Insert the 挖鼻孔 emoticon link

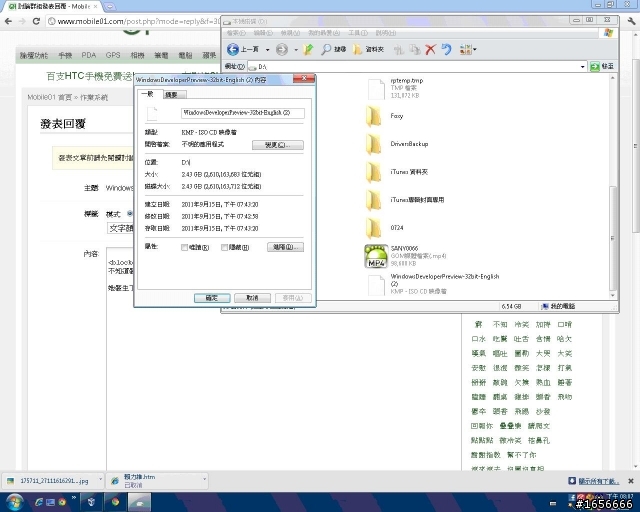click(x=538, y=441)
